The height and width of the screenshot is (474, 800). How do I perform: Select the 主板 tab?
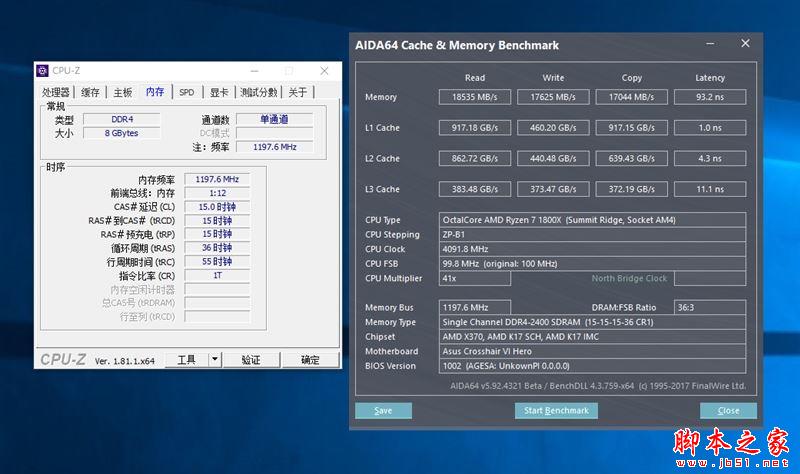coord(122,92)
